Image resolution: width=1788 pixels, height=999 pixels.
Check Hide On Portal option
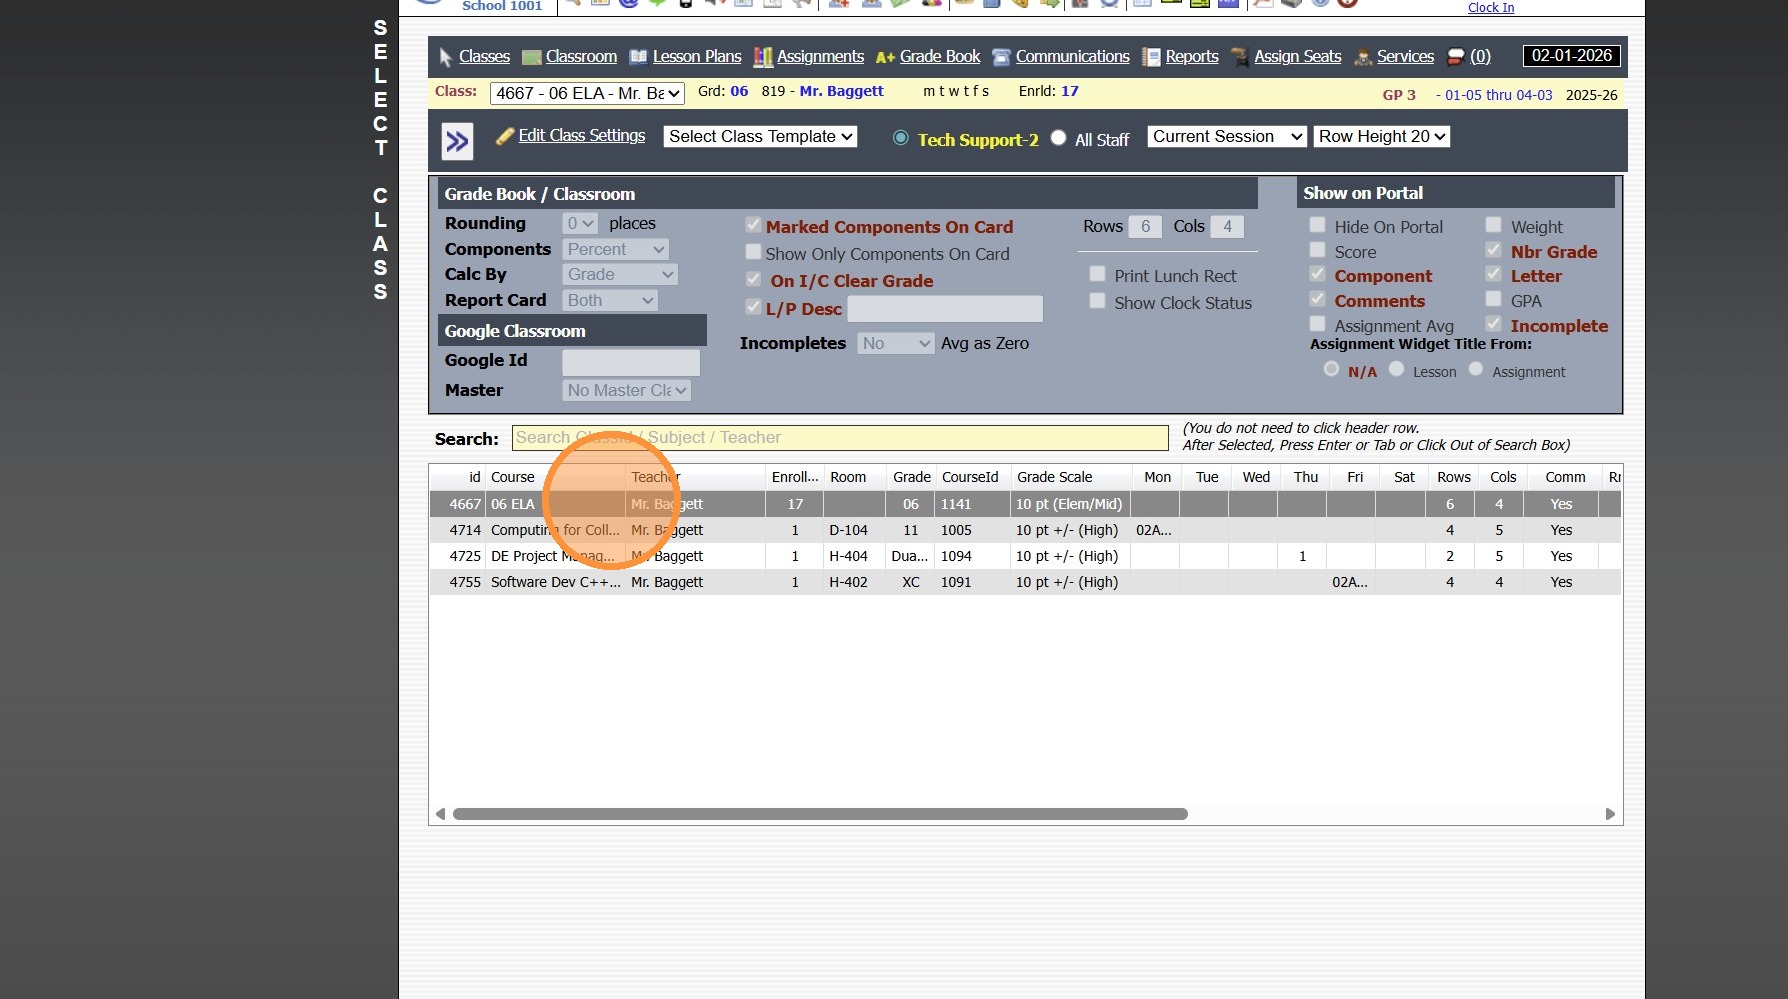tap(1318, 226)
